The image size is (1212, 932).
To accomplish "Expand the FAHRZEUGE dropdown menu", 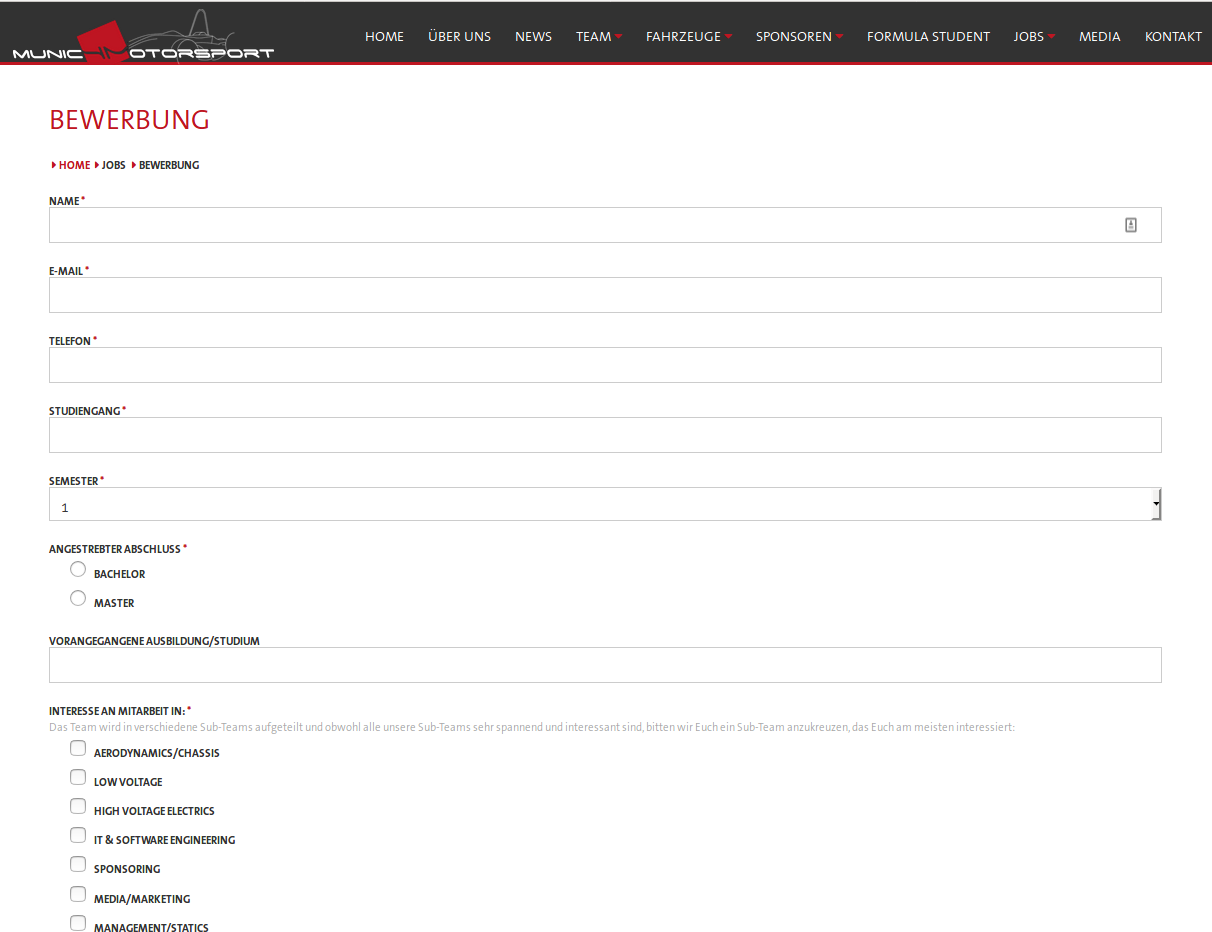I will coord(689,36).
